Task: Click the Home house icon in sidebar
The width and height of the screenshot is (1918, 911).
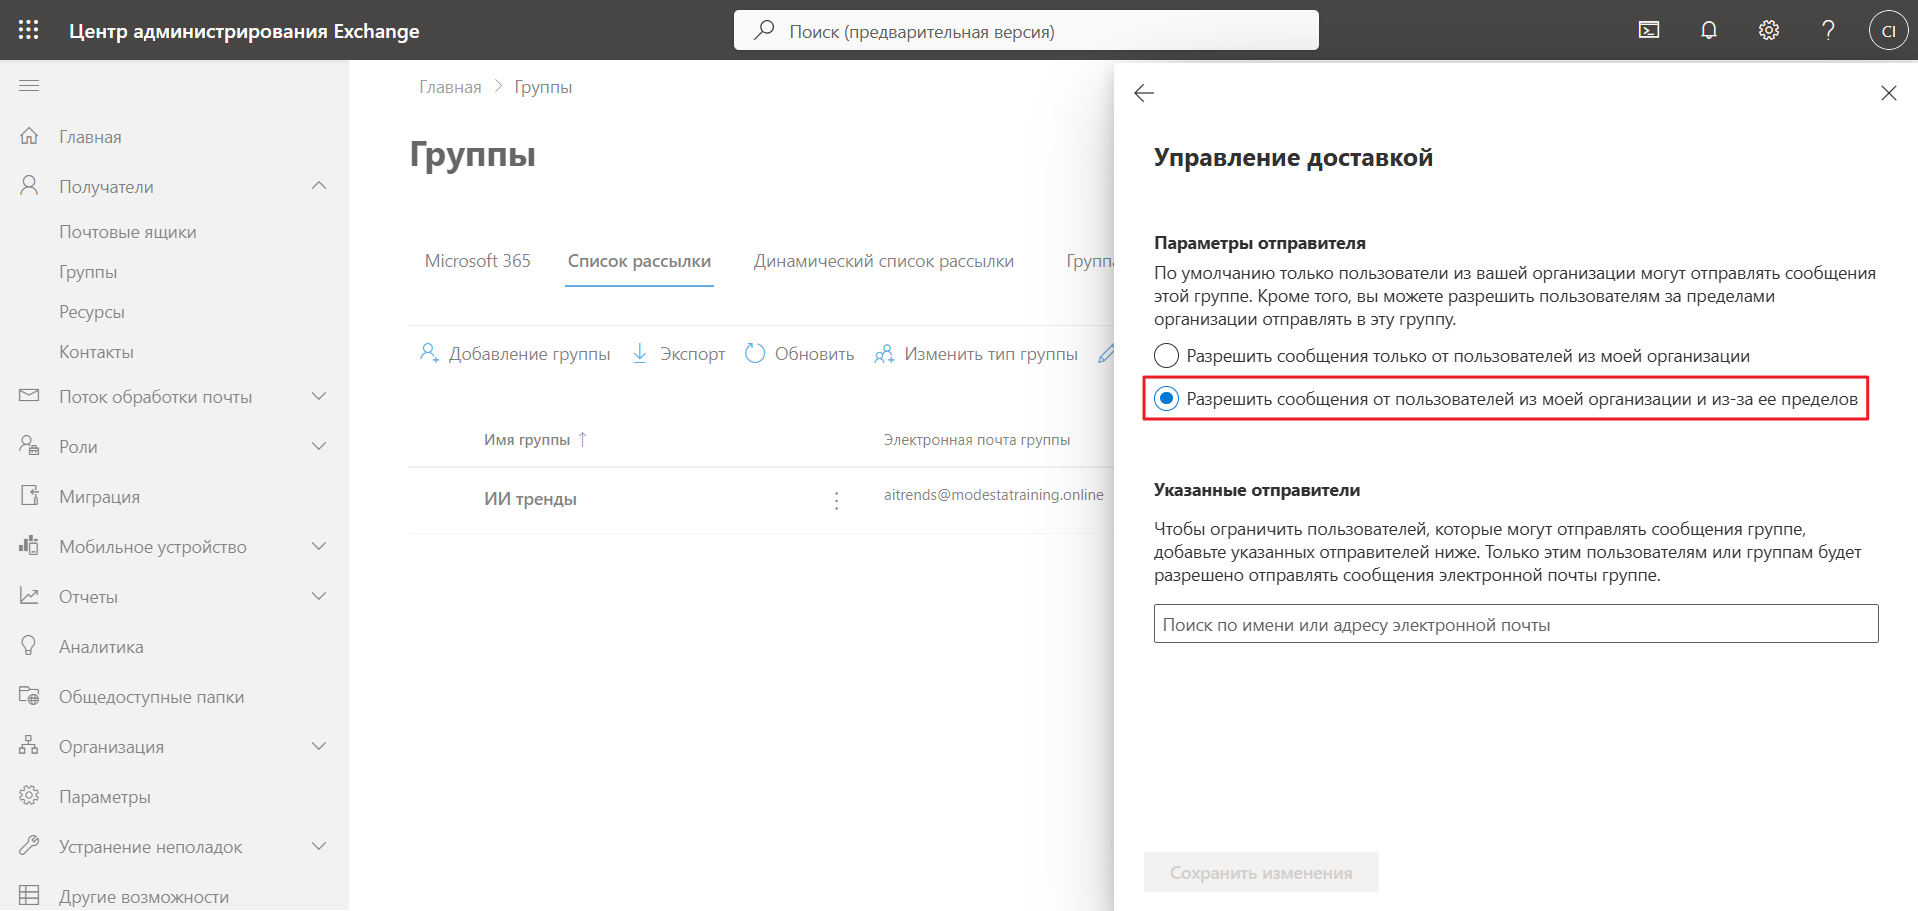Action: pyautogui.click(x=29, y=136)
